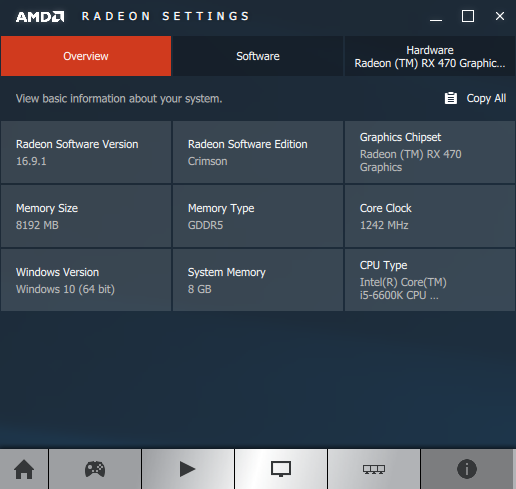The image size is (516, 489).
Task: Select the 16.9.1 version value
Action: 31,161
